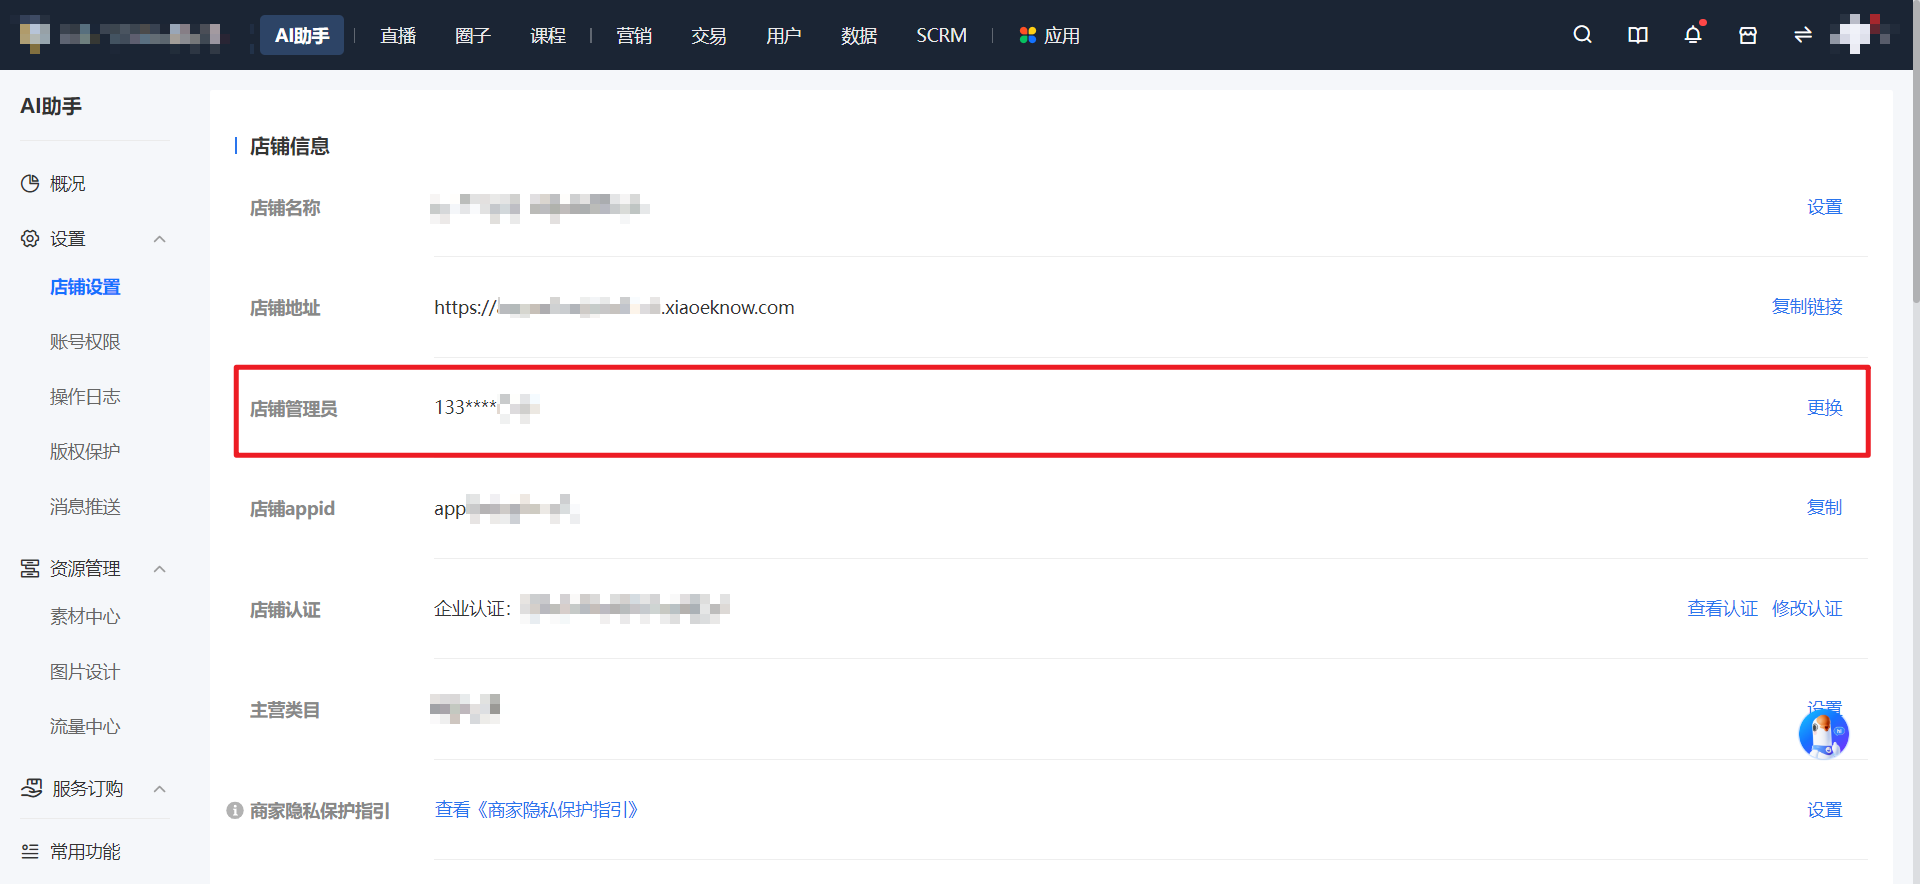This screenshot has height=884, width=1920.
Task: Select 账号权限 in the sidebar
Action: (x=85, y=342)
